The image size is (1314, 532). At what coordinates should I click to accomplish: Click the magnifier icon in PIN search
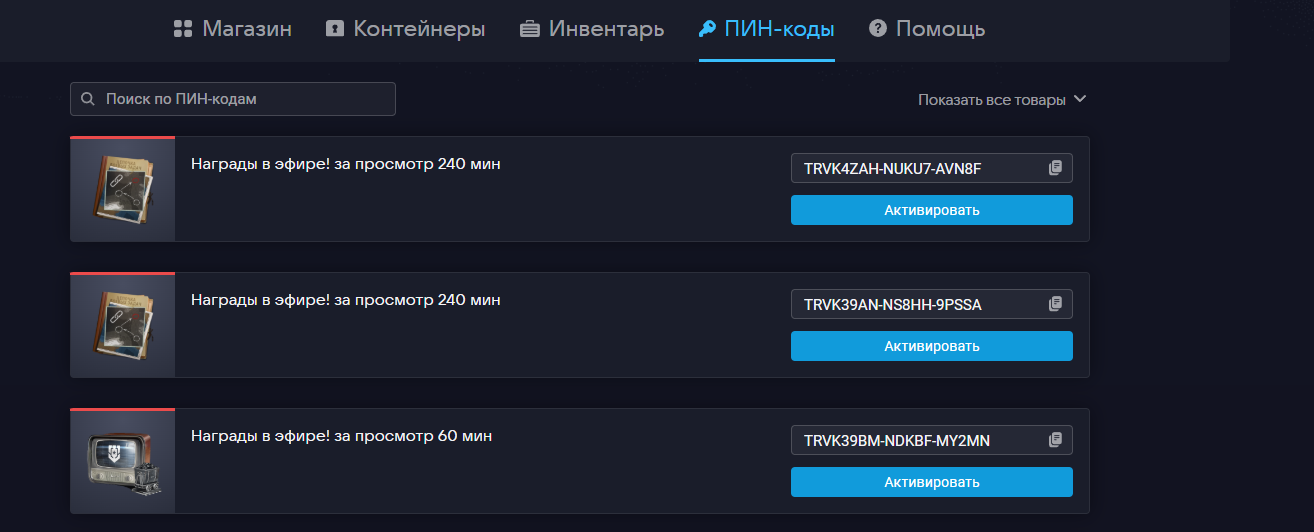tap(88, 99)
